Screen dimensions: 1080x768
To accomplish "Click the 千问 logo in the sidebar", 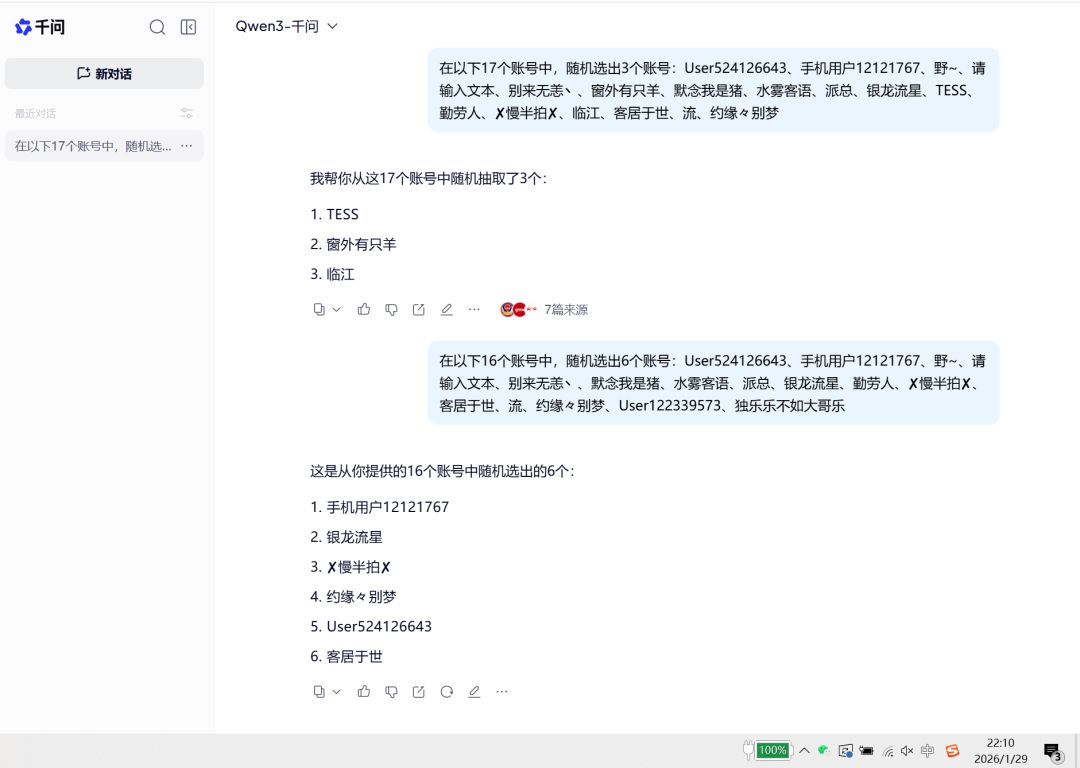I will pyautogui.click(x=40, y=27).
